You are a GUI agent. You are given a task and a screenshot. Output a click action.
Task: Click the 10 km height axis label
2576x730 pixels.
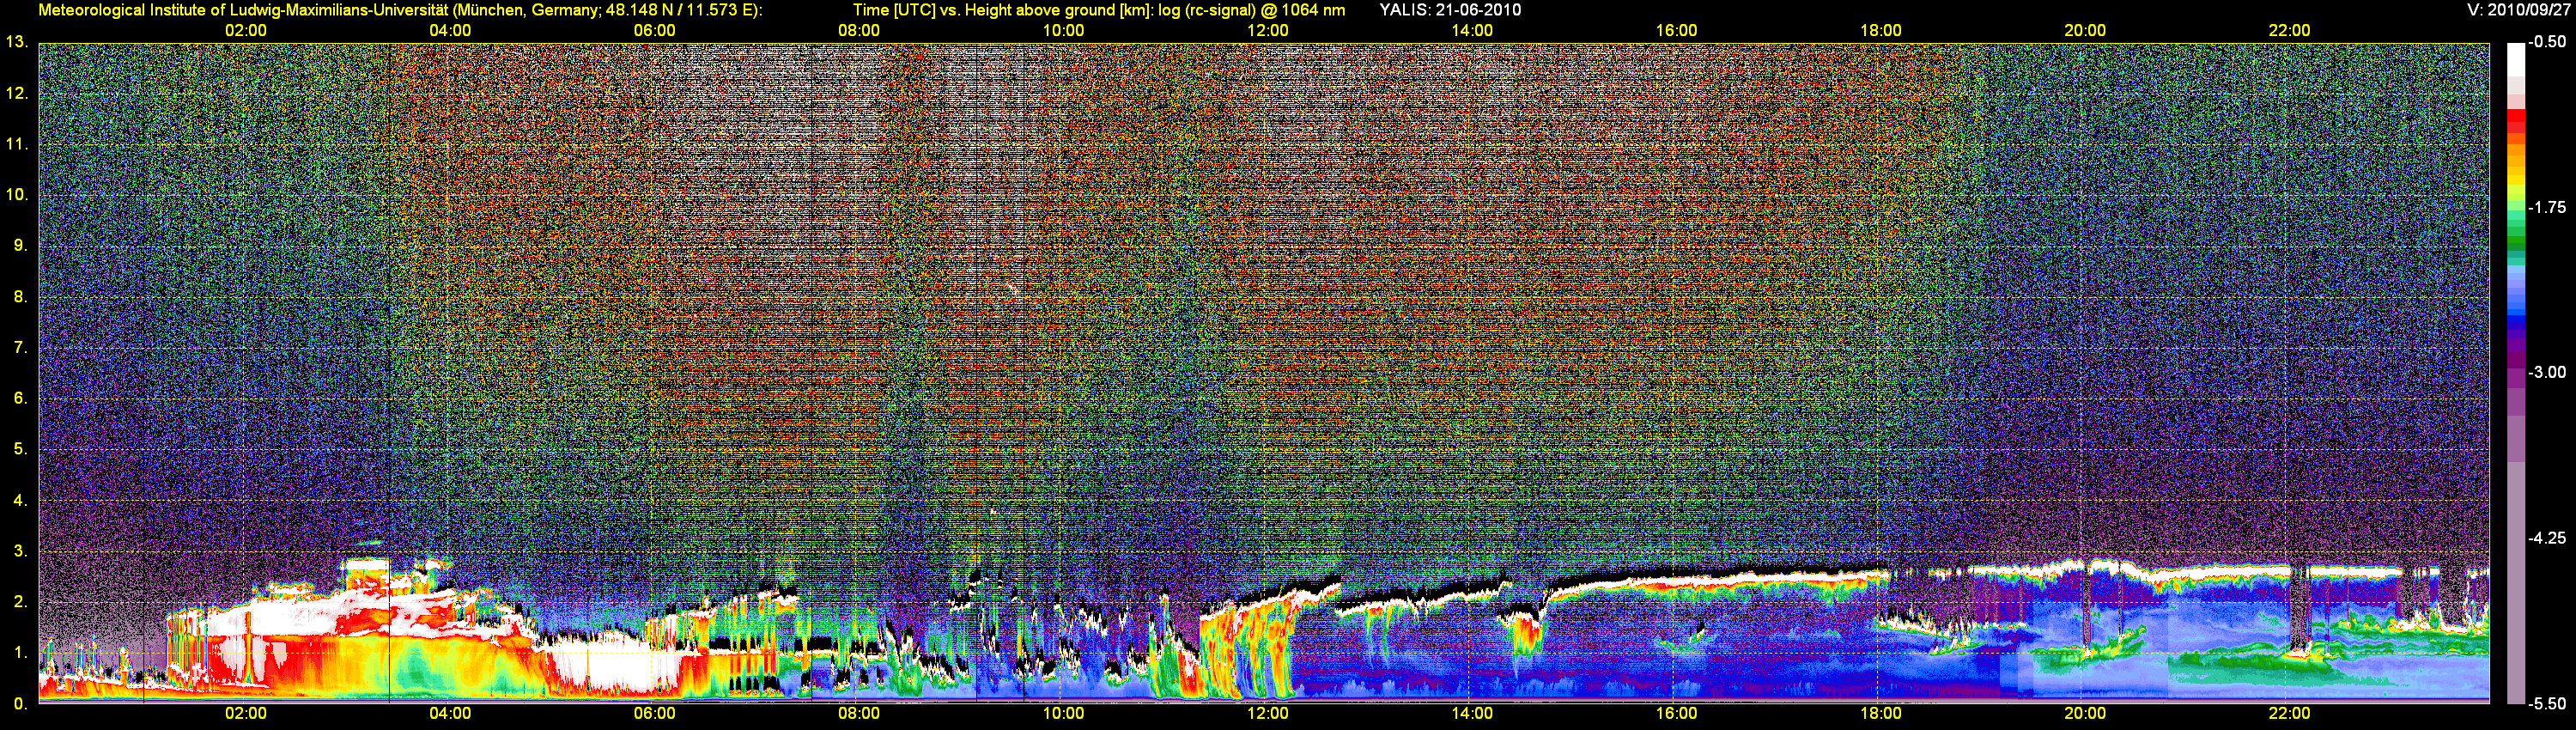(17, 195)
